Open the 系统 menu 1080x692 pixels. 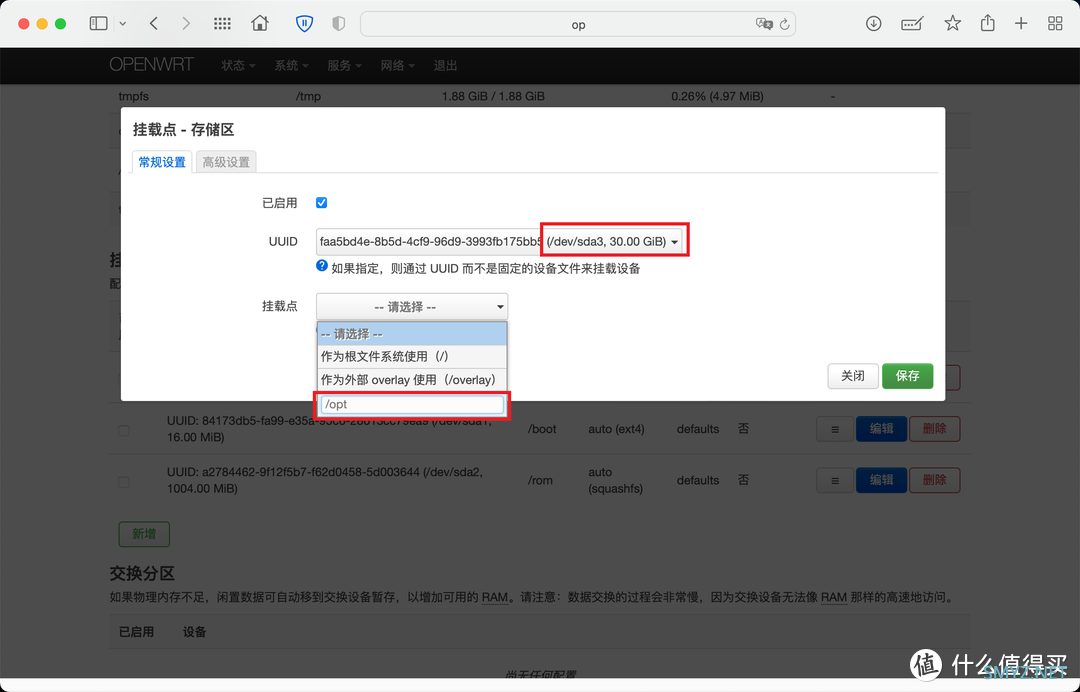point(291,65)
